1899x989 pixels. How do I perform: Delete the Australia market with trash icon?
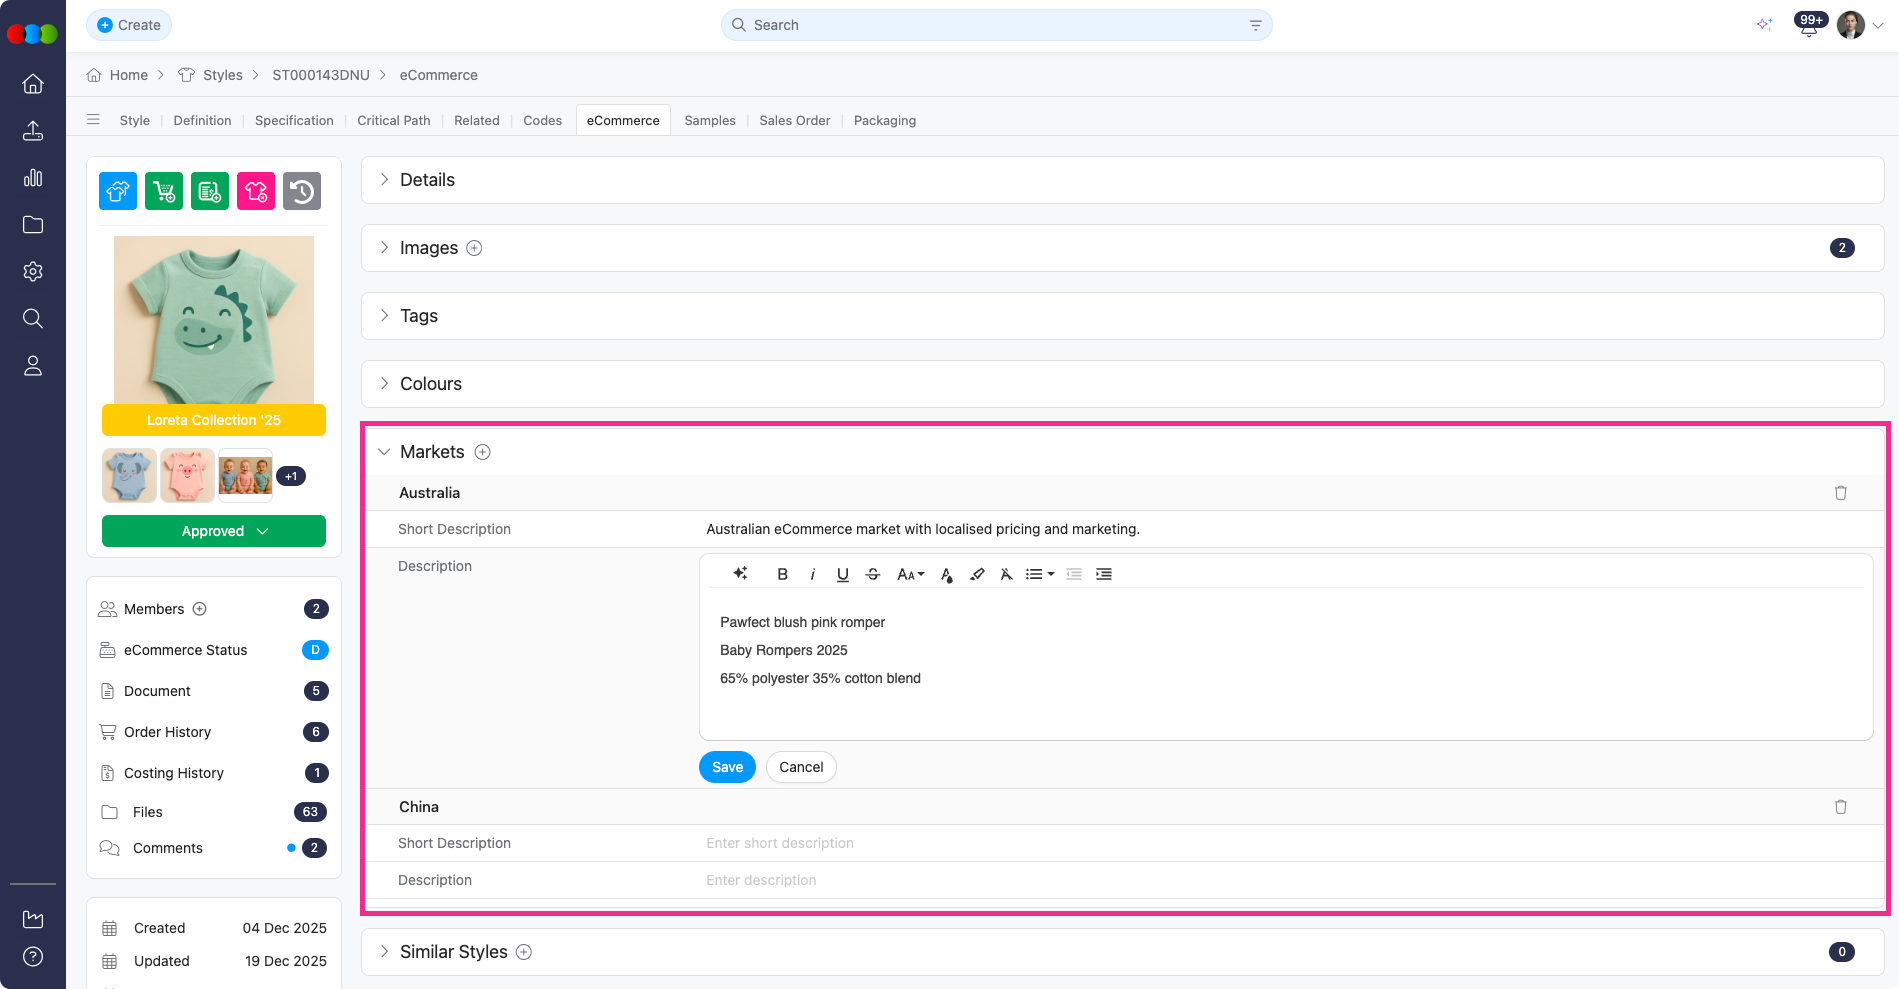(x=1840, y=493)
